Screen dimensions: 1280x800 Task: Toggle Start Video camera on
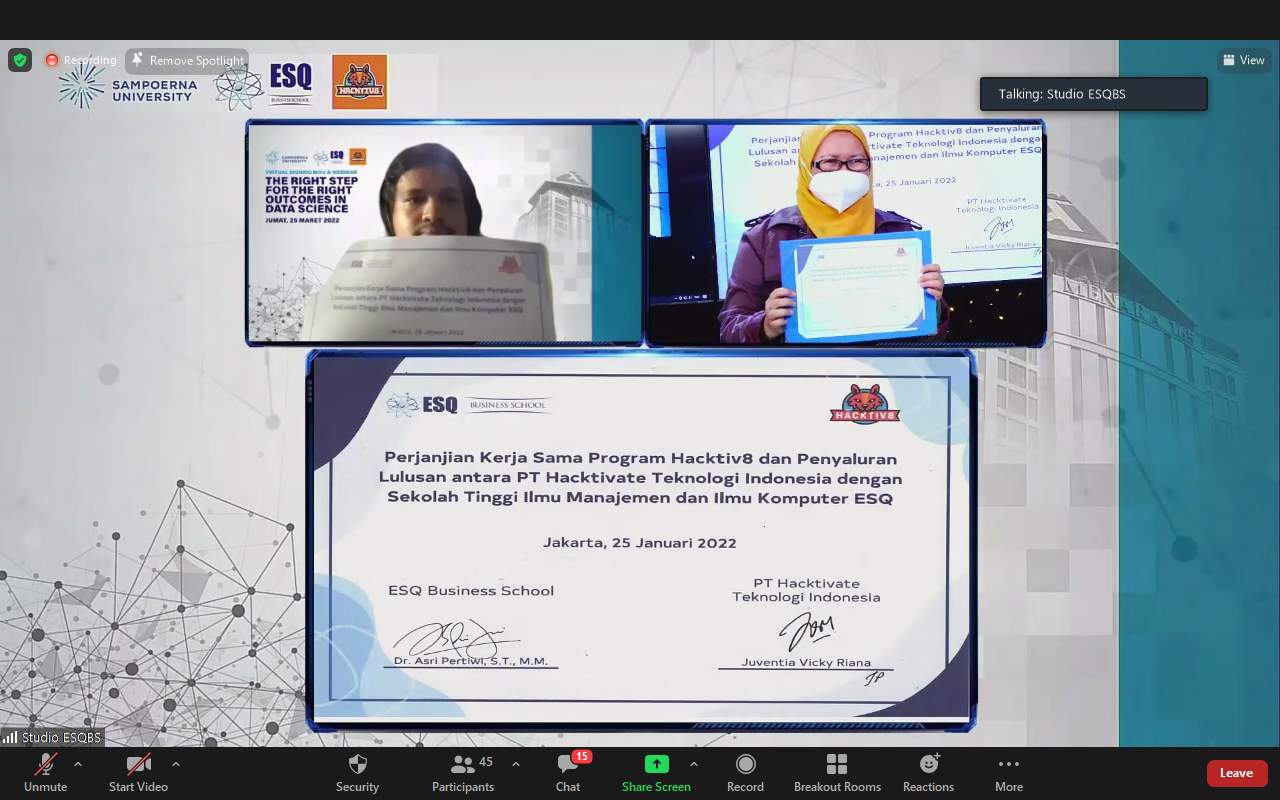coord(138,772)
